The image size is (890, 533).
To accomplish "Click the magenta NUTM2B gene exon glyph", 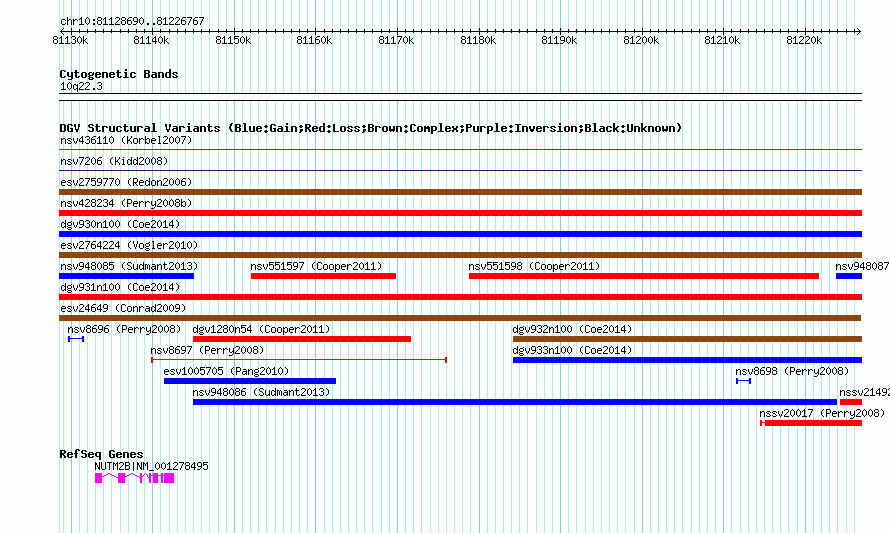I will click(x=135, y=479).
